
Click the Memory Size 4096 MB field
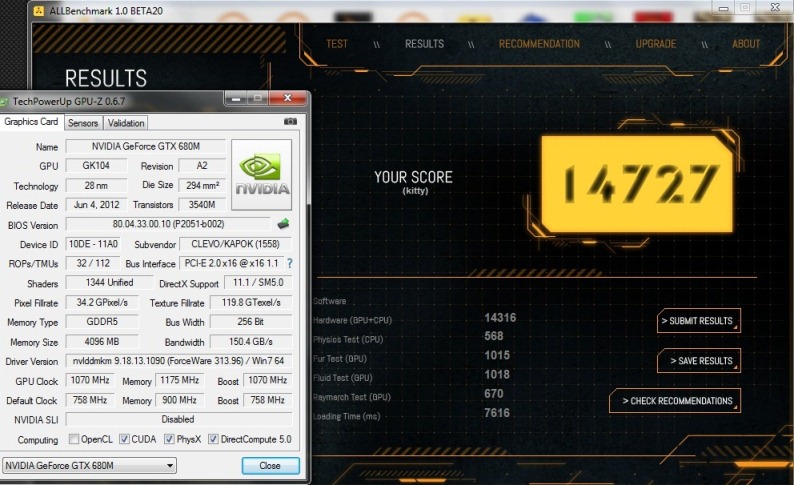coord(102,342)
